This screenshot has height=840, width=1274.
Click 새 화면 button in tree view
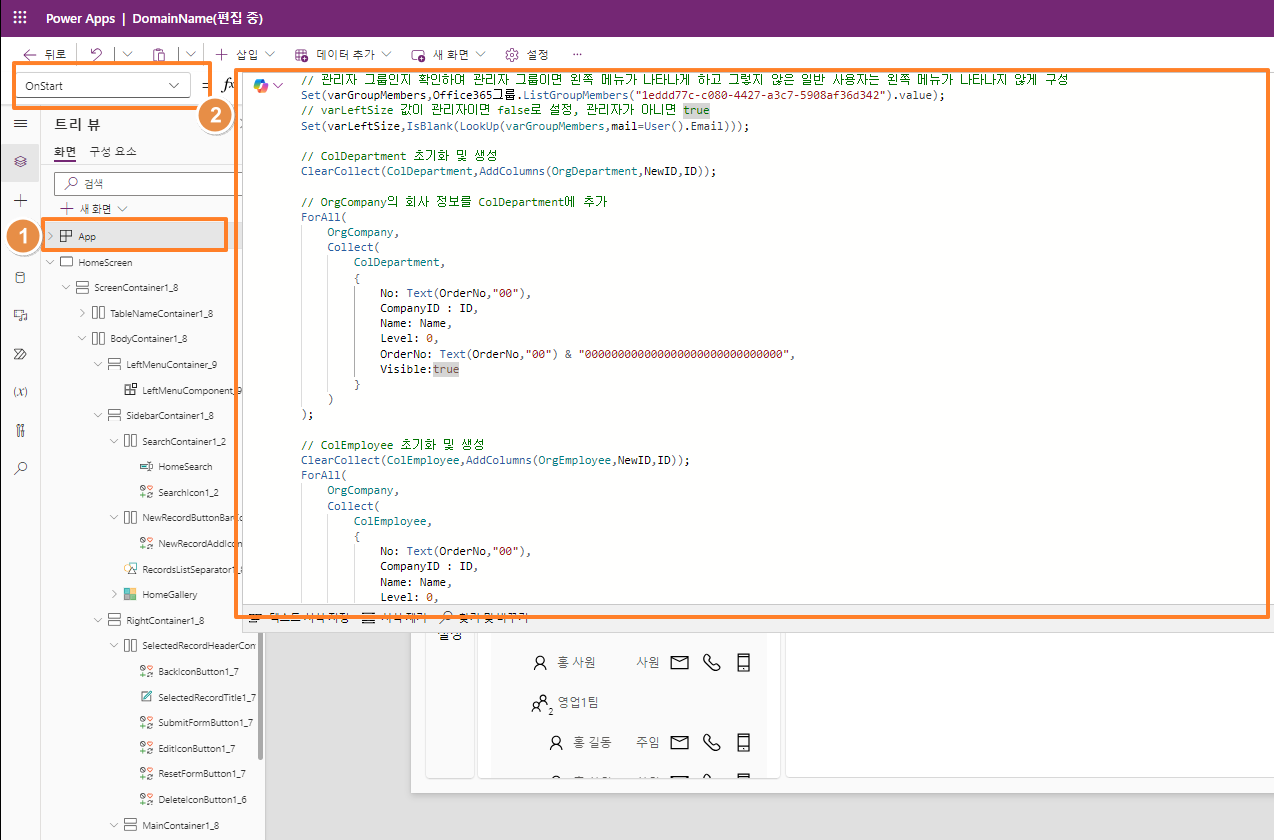click(95, 208)
